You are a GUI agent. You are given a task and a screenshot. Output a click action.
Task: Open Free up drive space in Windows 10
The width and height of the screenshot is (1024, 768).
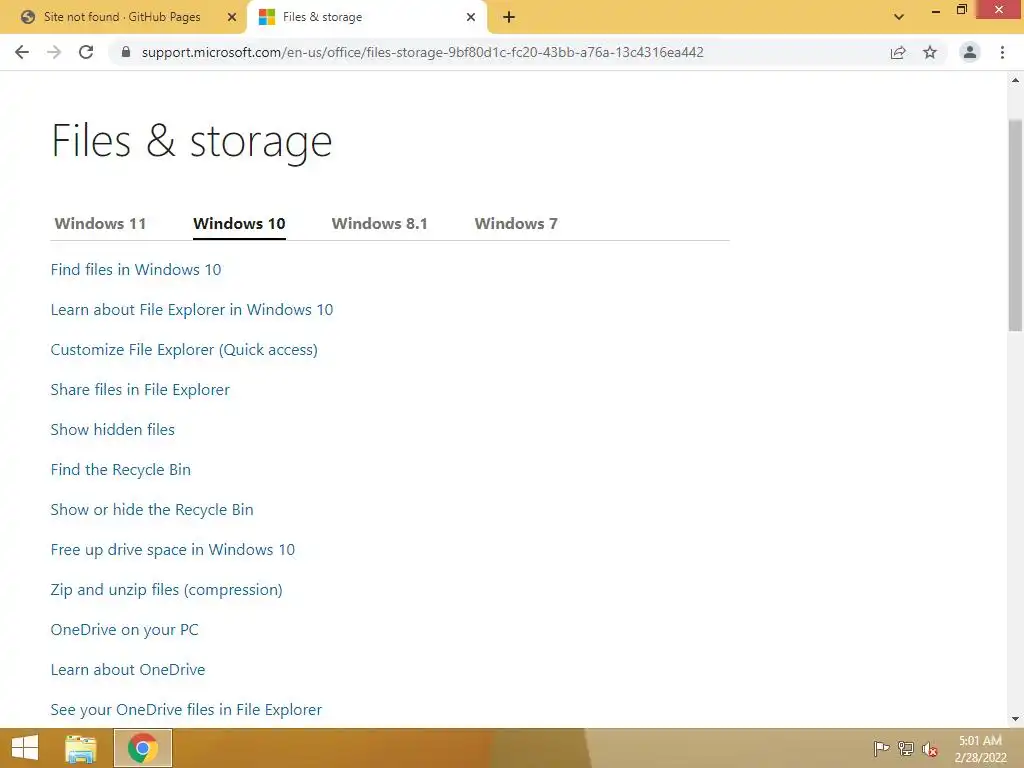click(173, 550)
